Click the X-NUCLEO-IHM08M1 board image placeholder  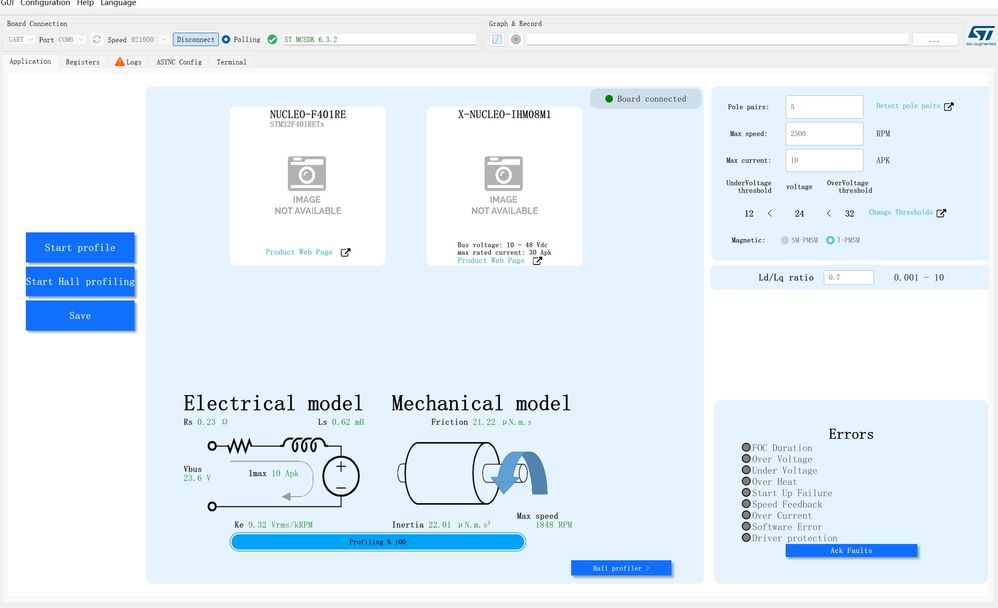[x=504, y=185]
